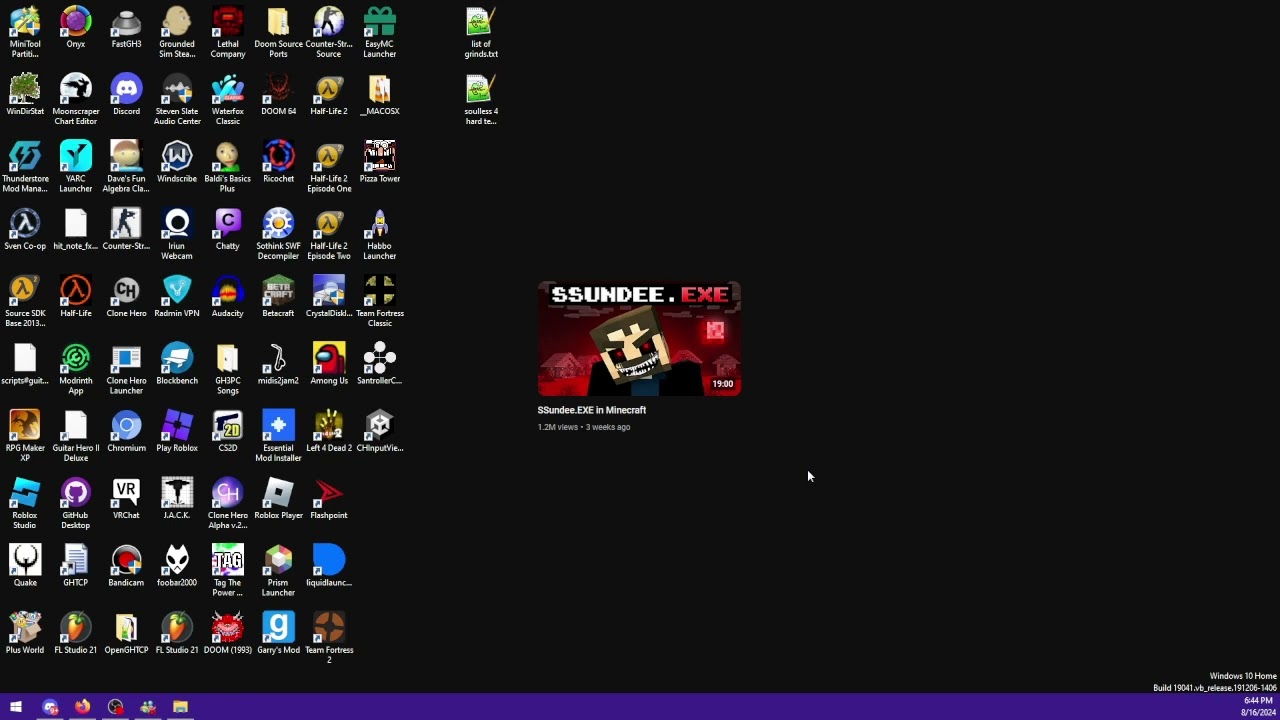
Task: Click the Garry's Mod desktop icon
Action: click(x=278, y=633)
